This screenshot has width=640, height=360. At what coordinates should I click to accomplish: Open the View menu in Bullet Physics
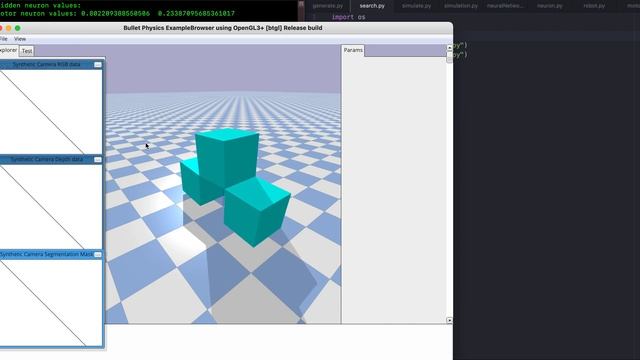20,39
